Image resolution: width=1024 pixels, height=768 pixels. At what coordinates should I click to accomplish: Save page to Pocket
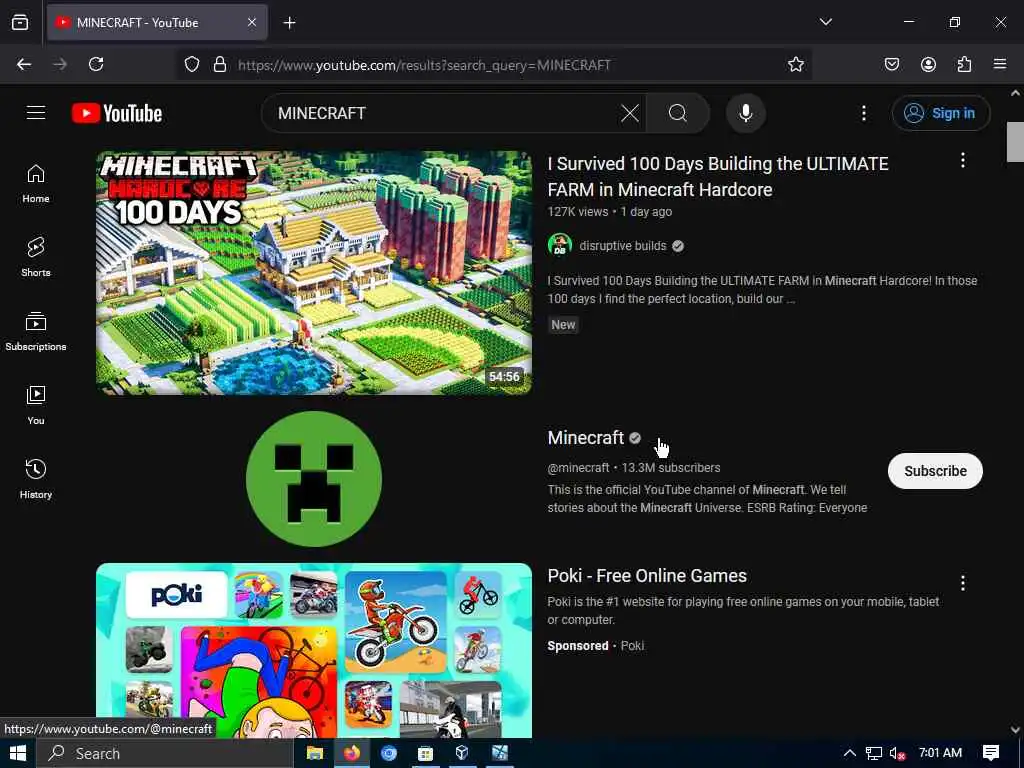click(x=892, y=64)
